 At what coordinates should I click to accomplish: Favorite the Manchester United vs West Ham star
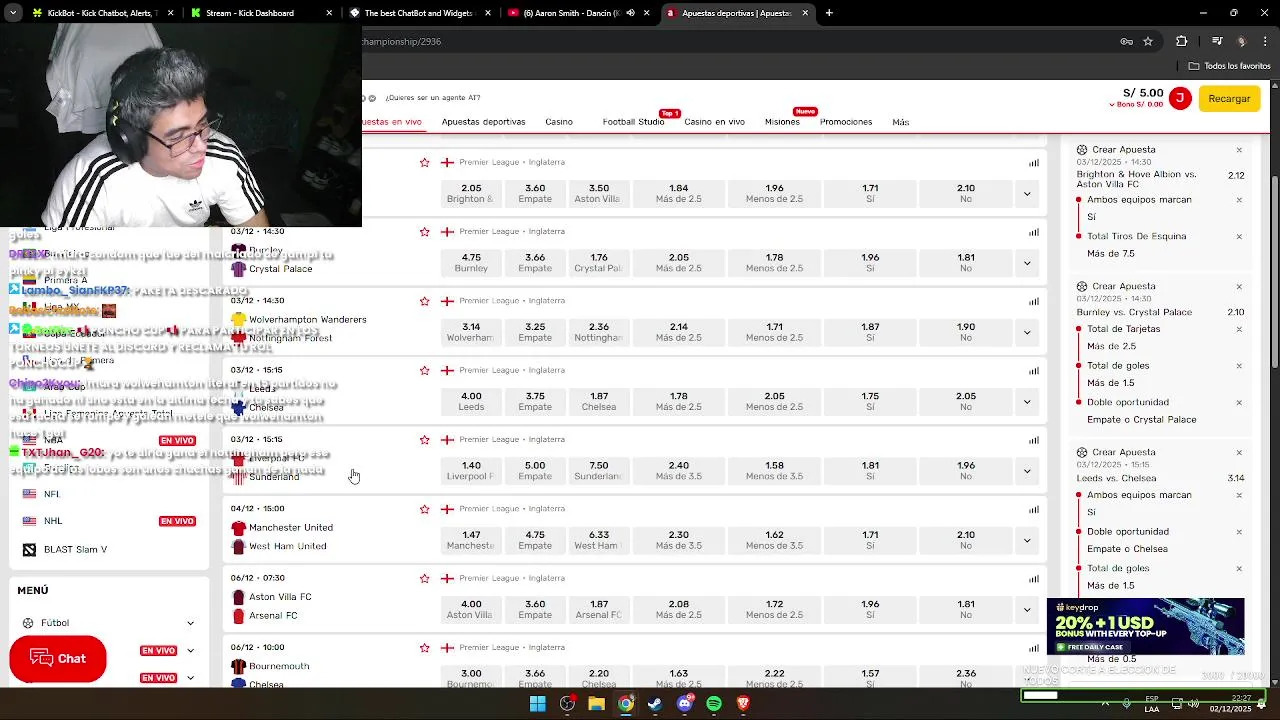(424, 509)
